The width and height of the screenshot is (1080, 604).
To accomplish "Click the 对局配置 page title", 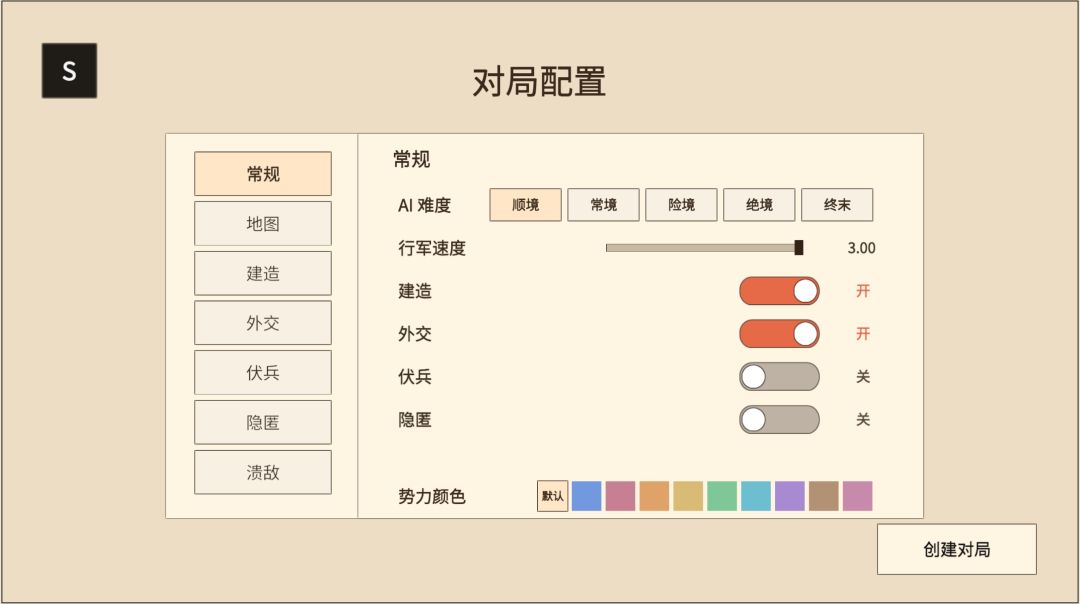I will (539, 82).
